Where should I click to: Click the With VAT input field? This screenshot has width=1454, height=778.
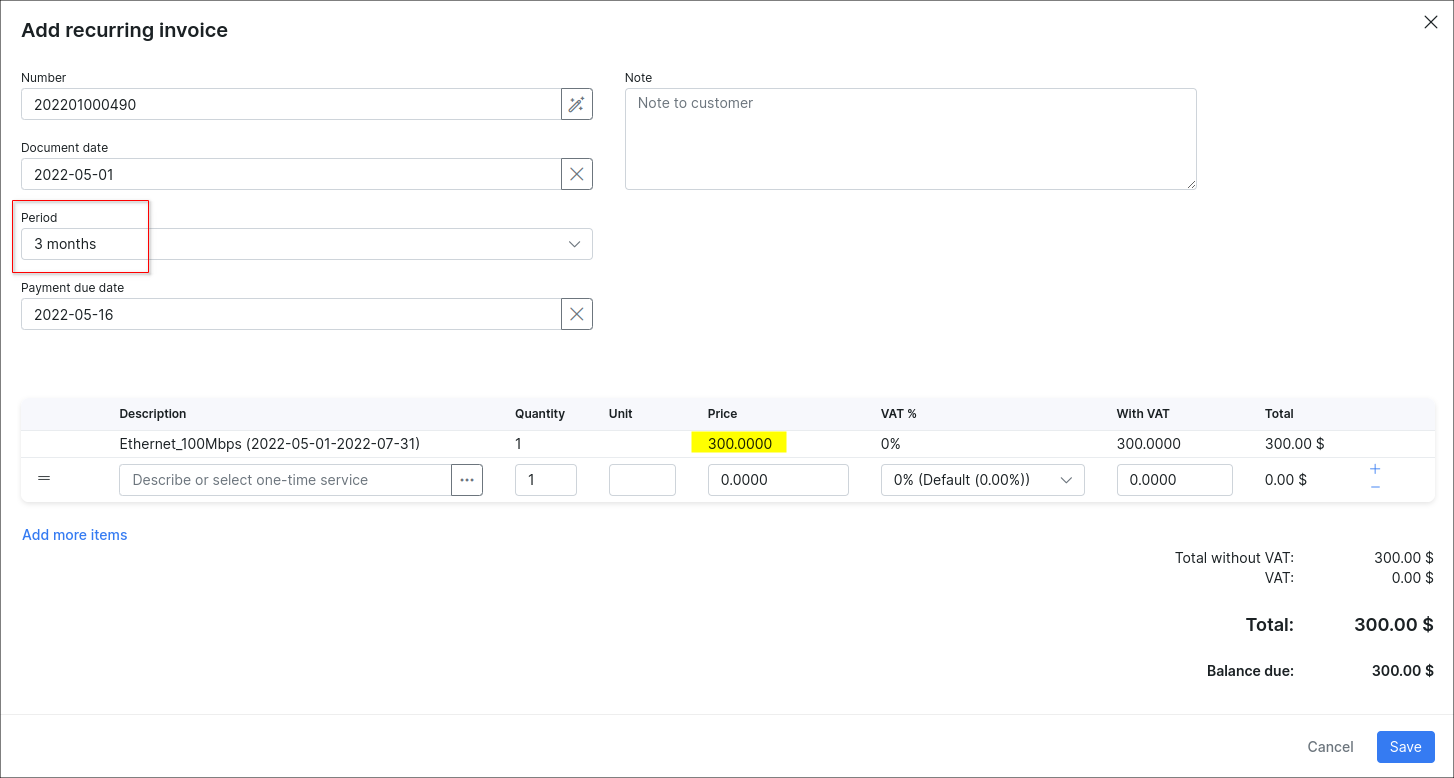[1174, 480]
